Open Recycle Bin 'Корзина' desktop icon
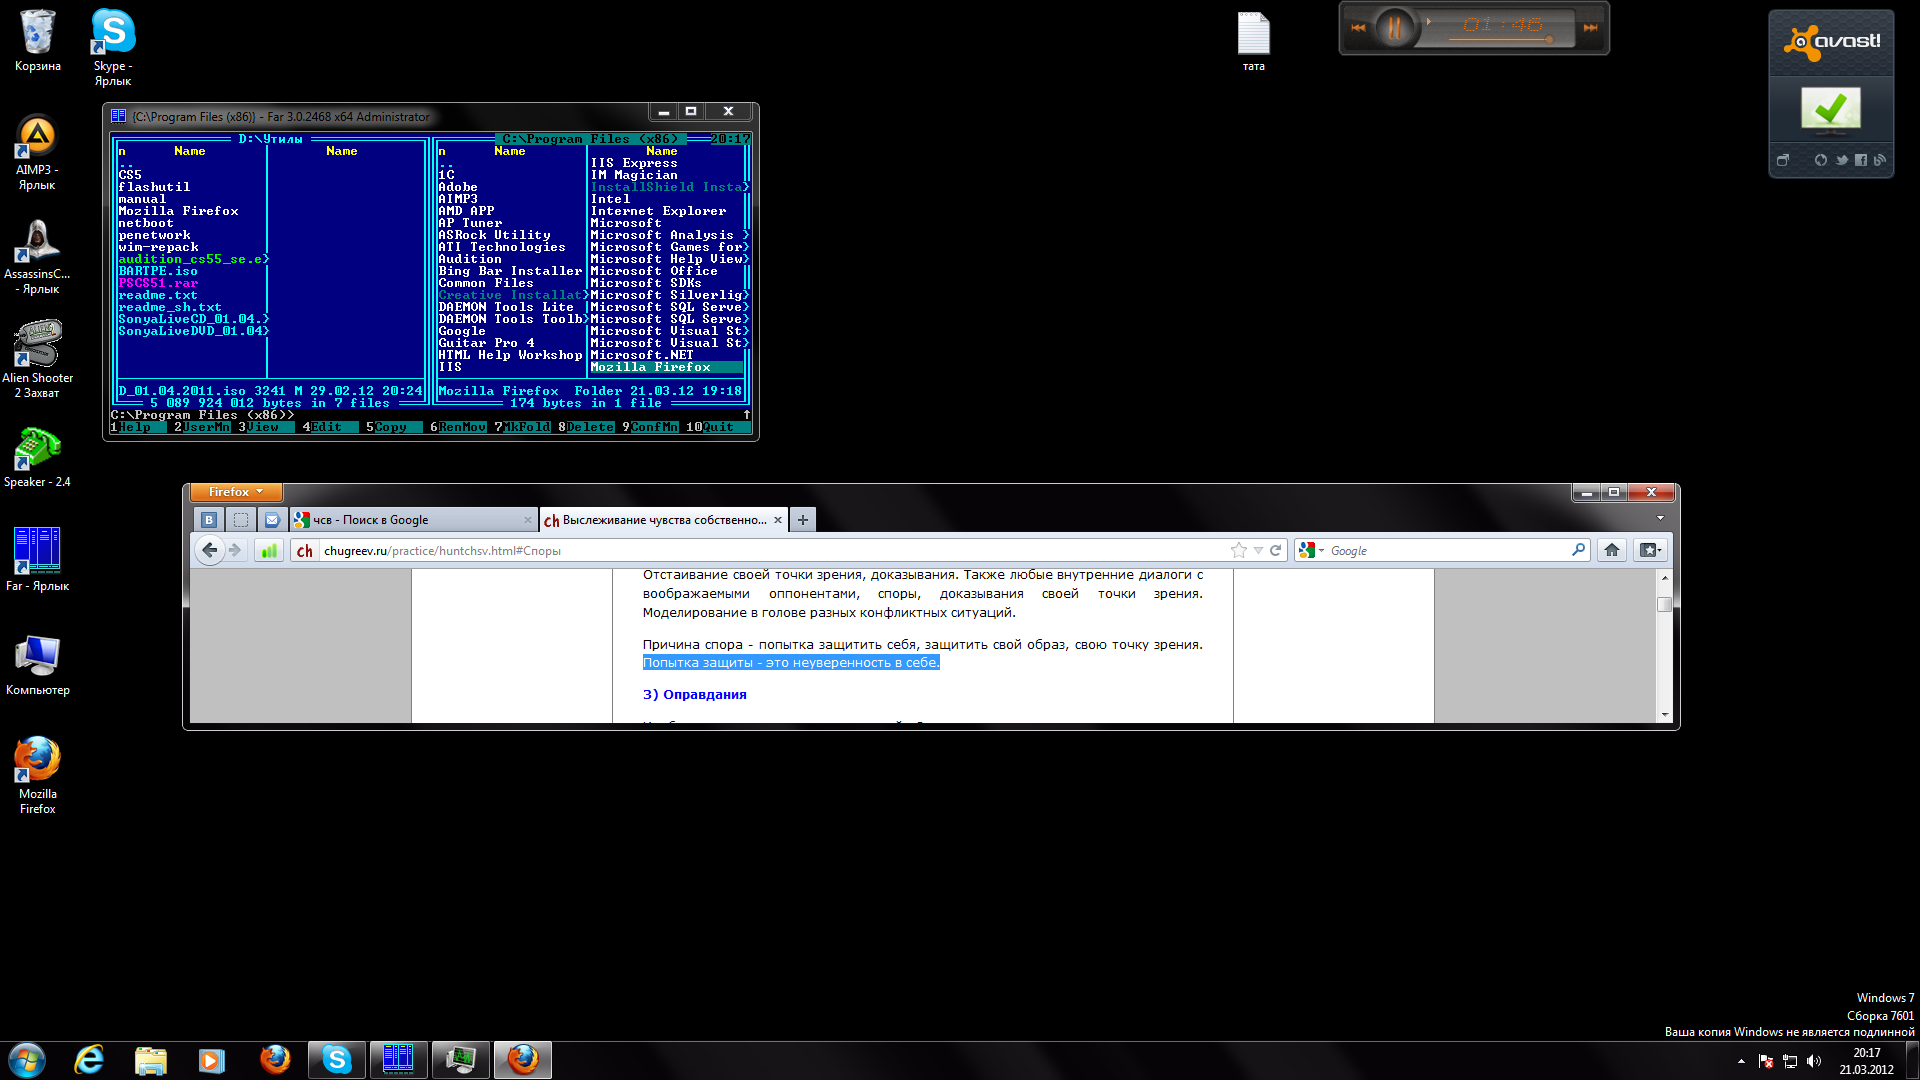Viewport: 1920px width, 1080px height. click(x=38, y=41)
